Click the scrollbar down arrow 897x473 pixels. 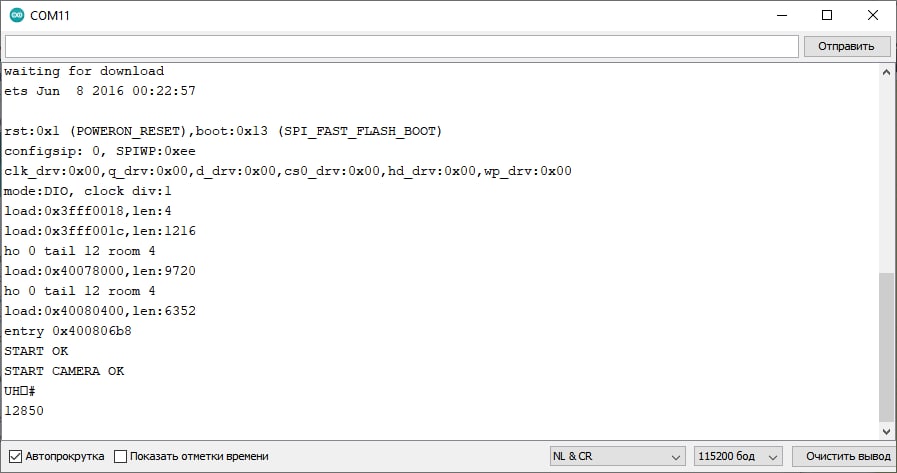(x=886, y=431)
